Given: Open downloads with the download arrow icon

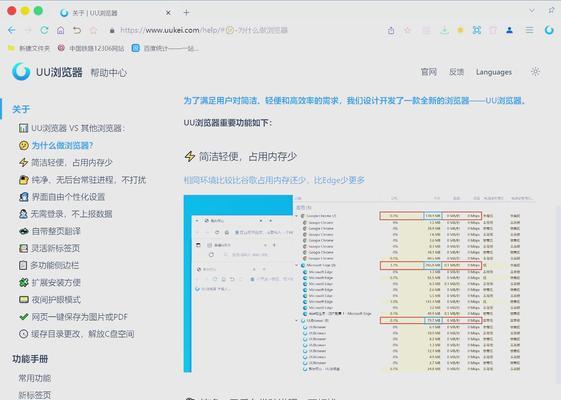Looking at the screenshot, I should 444,30.
